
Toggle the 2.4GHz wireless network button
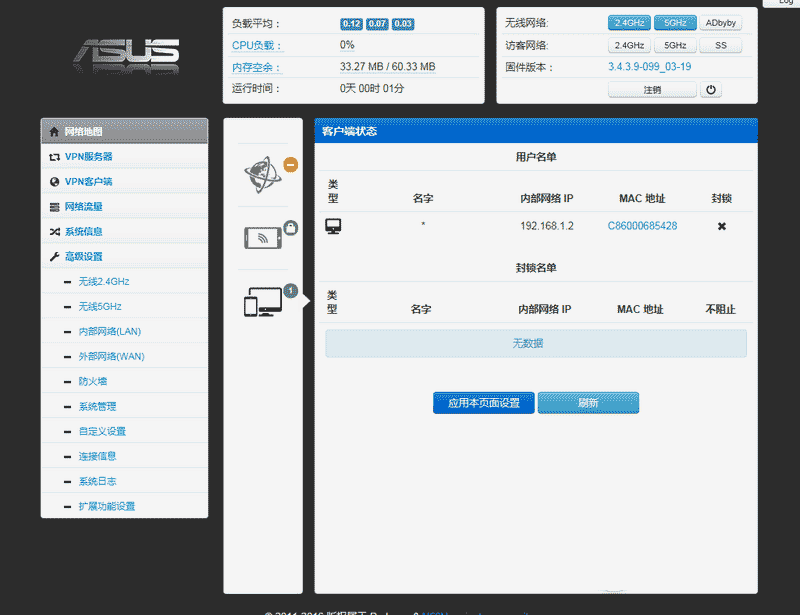629,23
